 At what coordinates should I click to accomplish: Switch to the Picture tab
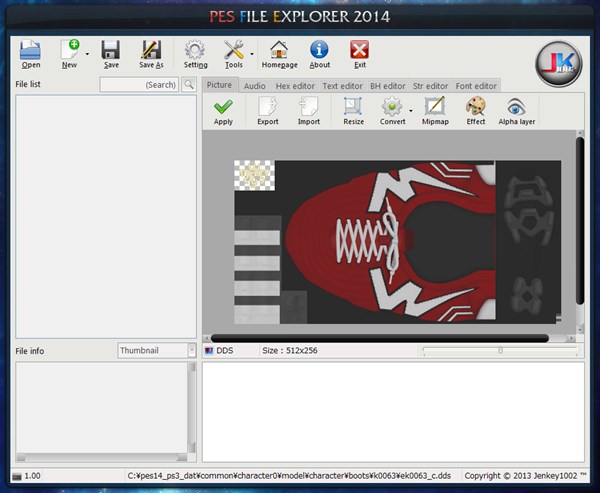click(x=220, y=85)
